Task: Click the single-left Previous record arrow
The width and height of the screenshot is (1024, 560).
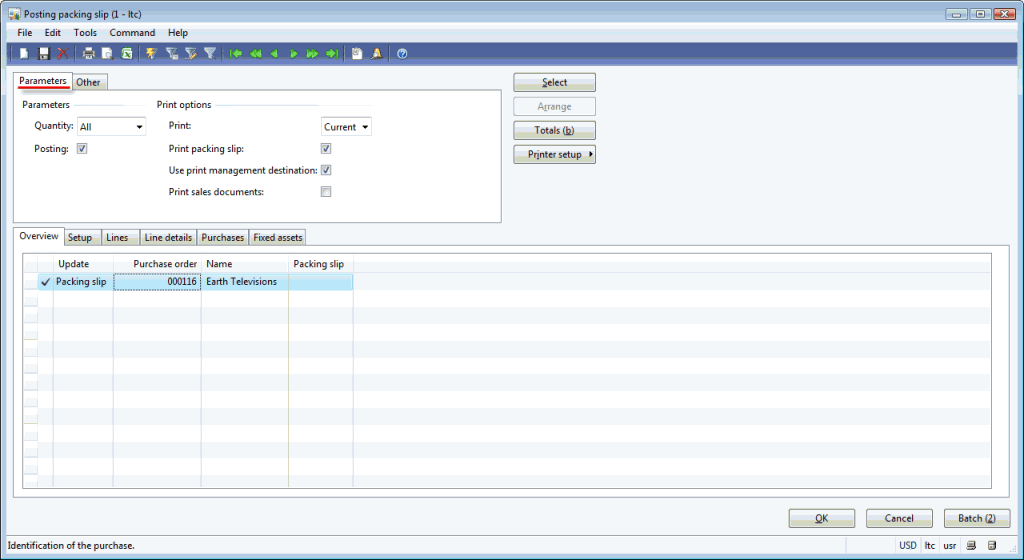Action: click(x=274, y=54)
